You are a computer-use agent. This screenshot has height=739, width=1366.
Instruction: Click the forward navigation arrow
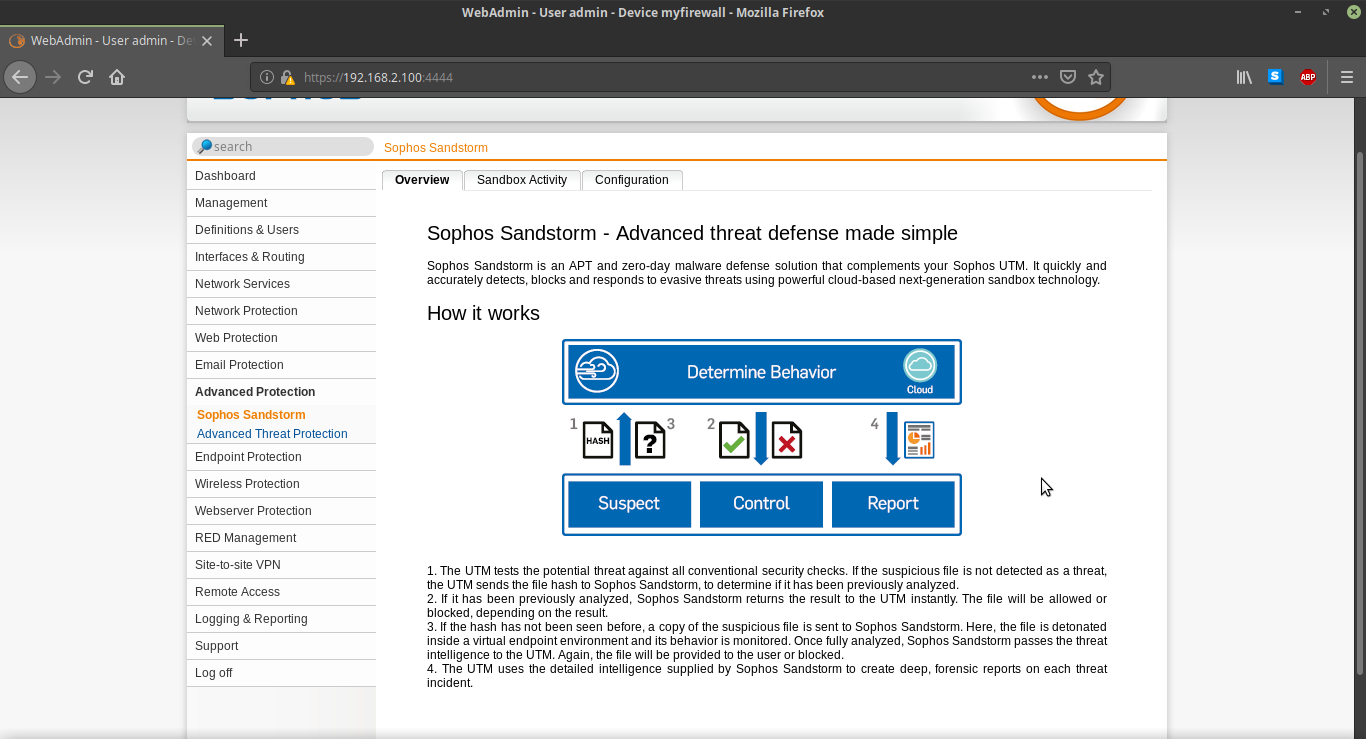click(53, 77)
